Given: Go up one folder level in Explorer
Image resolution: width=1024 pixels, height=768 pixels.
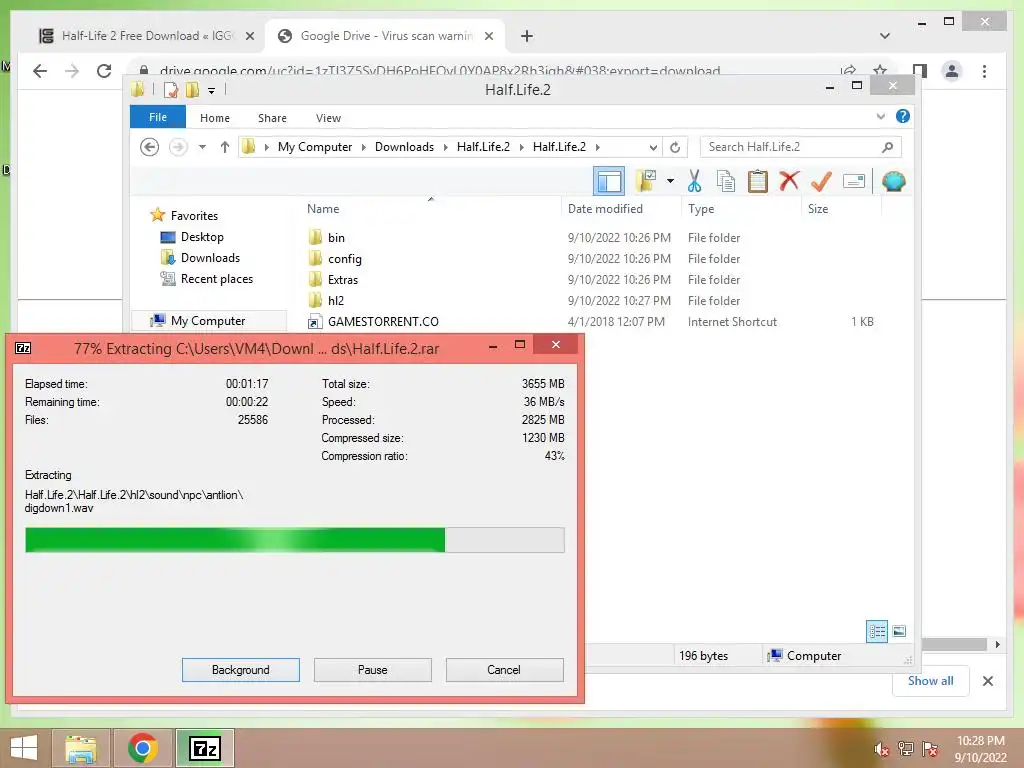Looking at the screenshot, I should [225, 147].
